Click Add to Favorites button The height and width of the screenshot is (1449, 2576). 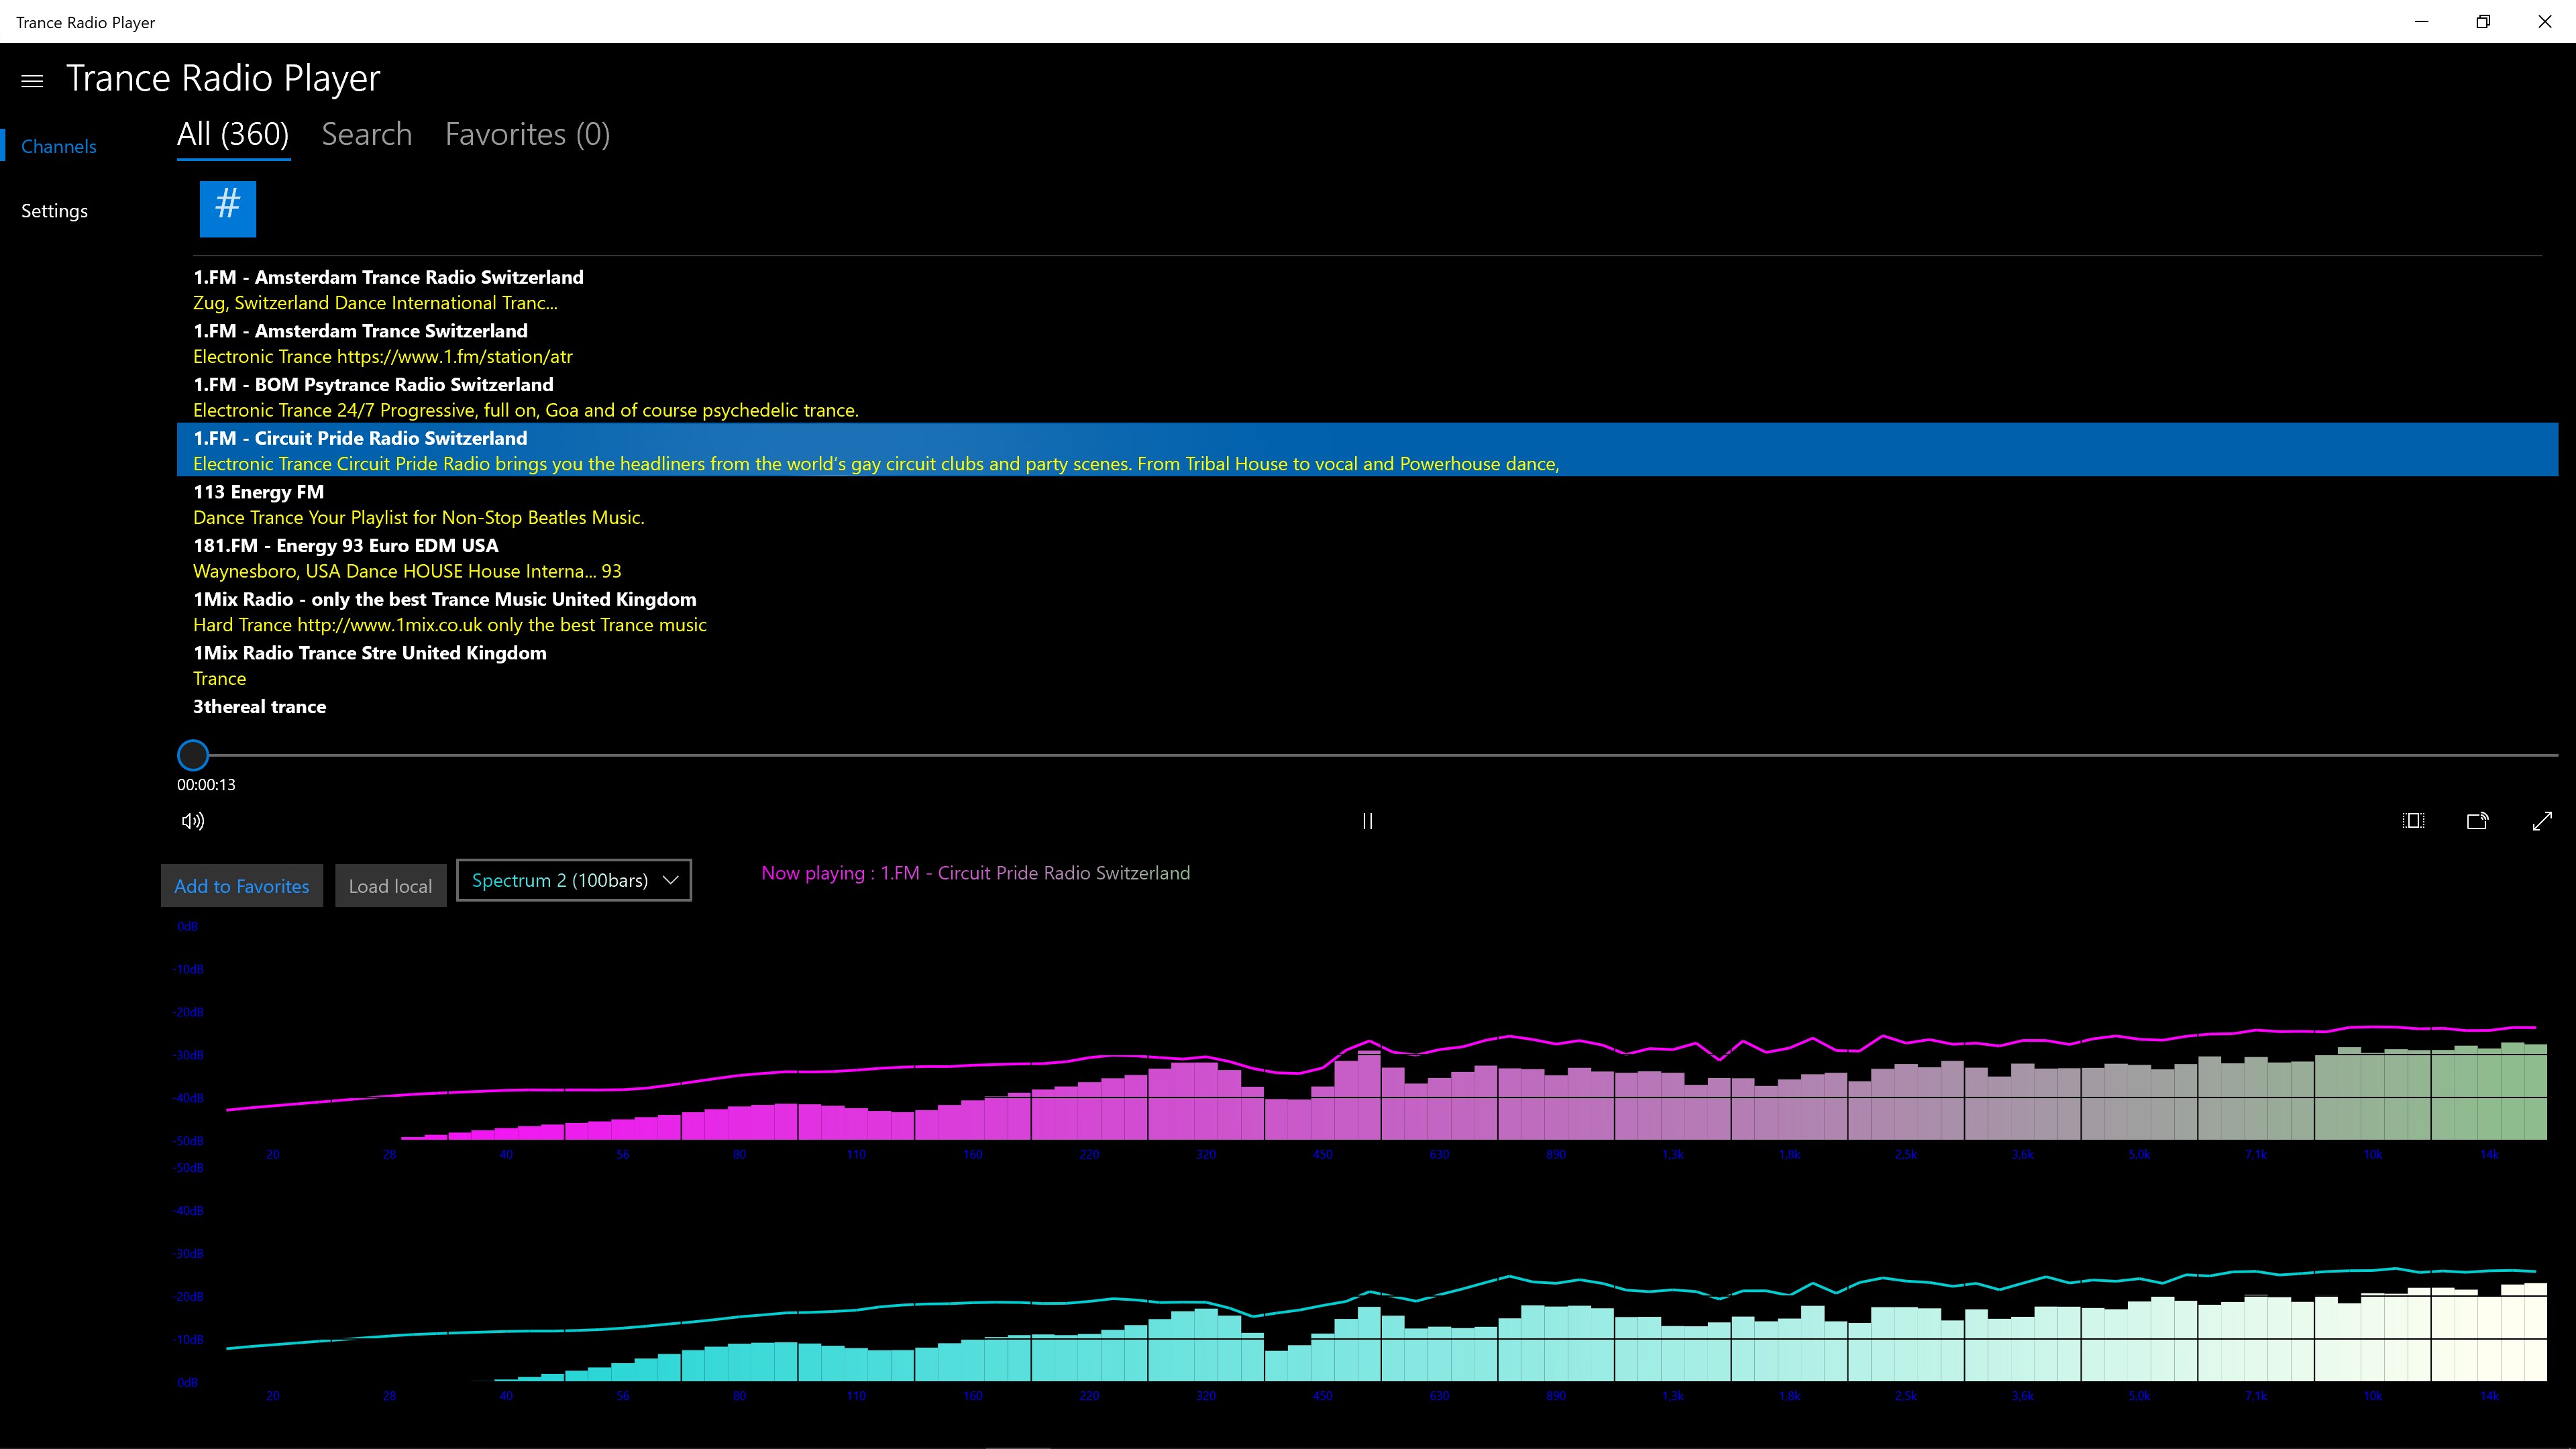click(x=242, y=886)
